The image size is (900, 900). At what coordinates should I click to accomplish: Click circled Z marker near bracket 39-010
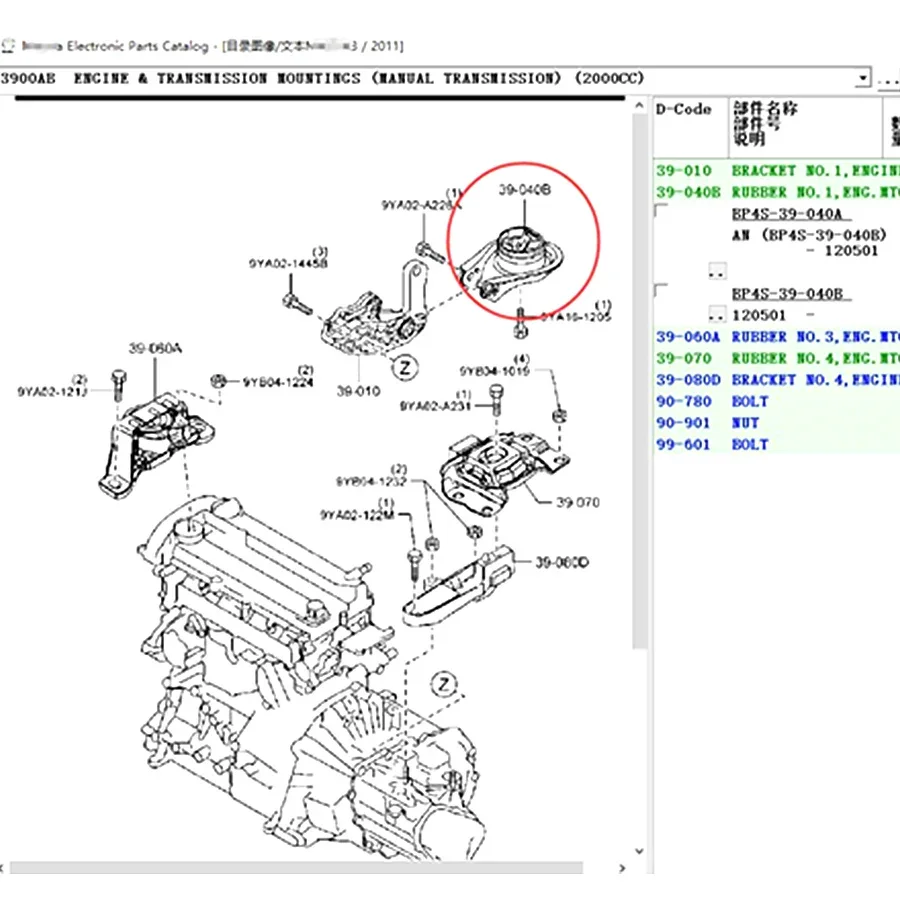pos(405,367)
